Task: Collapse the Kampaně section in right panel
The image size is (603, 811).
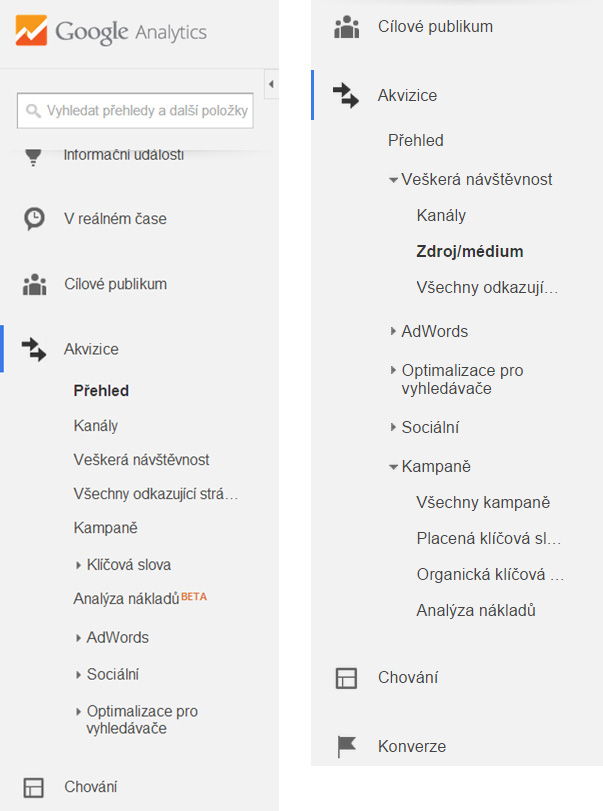Action: [394, 467]
